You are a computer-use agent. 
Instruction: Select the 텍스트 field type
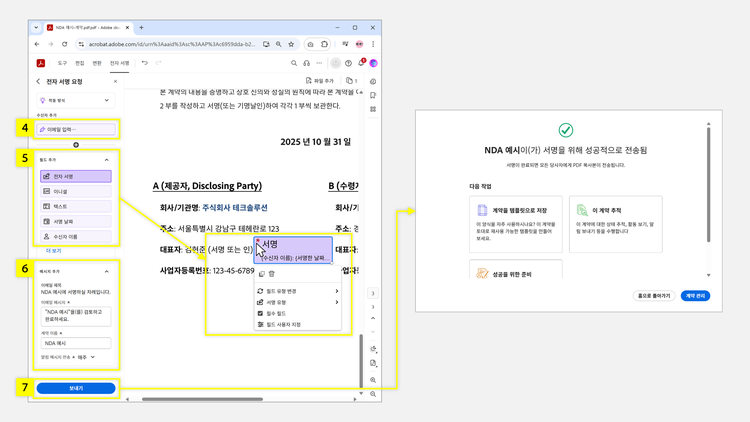76,206
